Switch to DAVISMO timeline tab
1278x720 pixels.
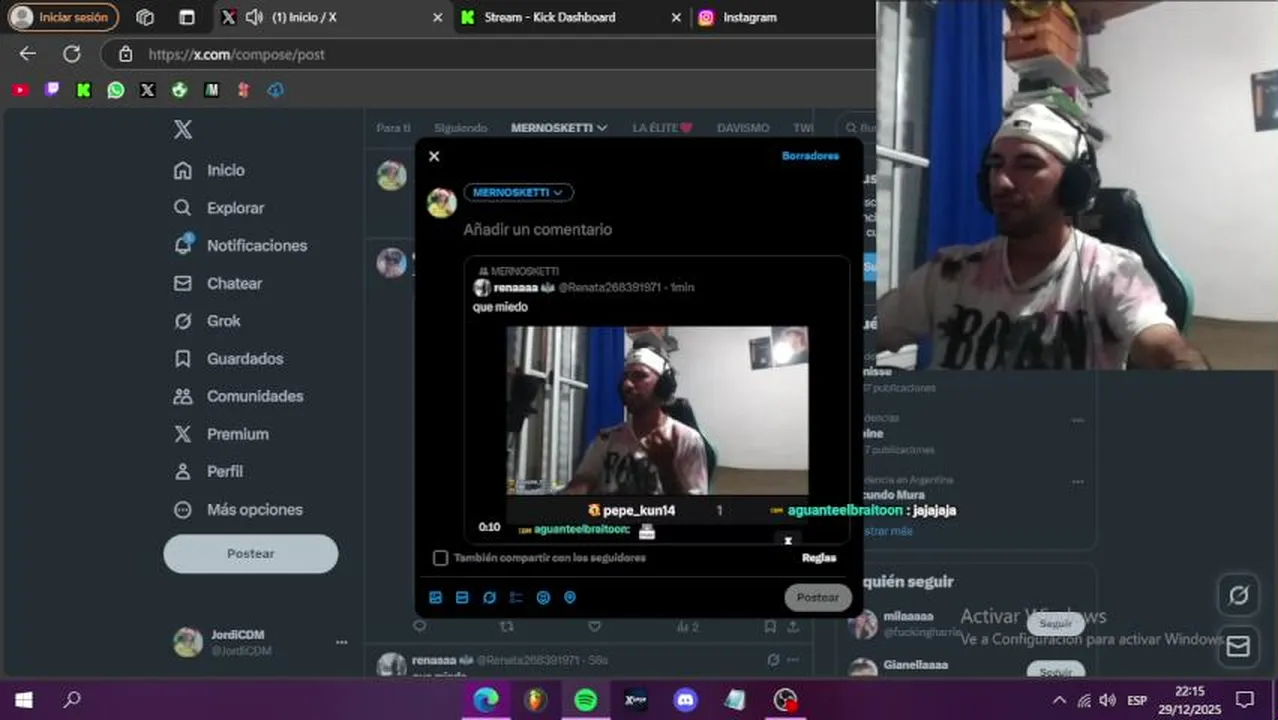(743, 128)
